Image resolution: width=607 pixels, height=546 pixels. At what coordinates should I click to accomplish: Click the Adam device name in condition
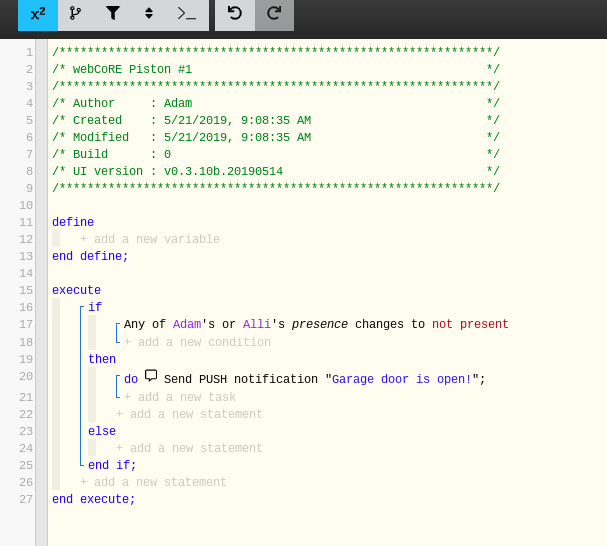pyautogui.click(x=187, y=324)
